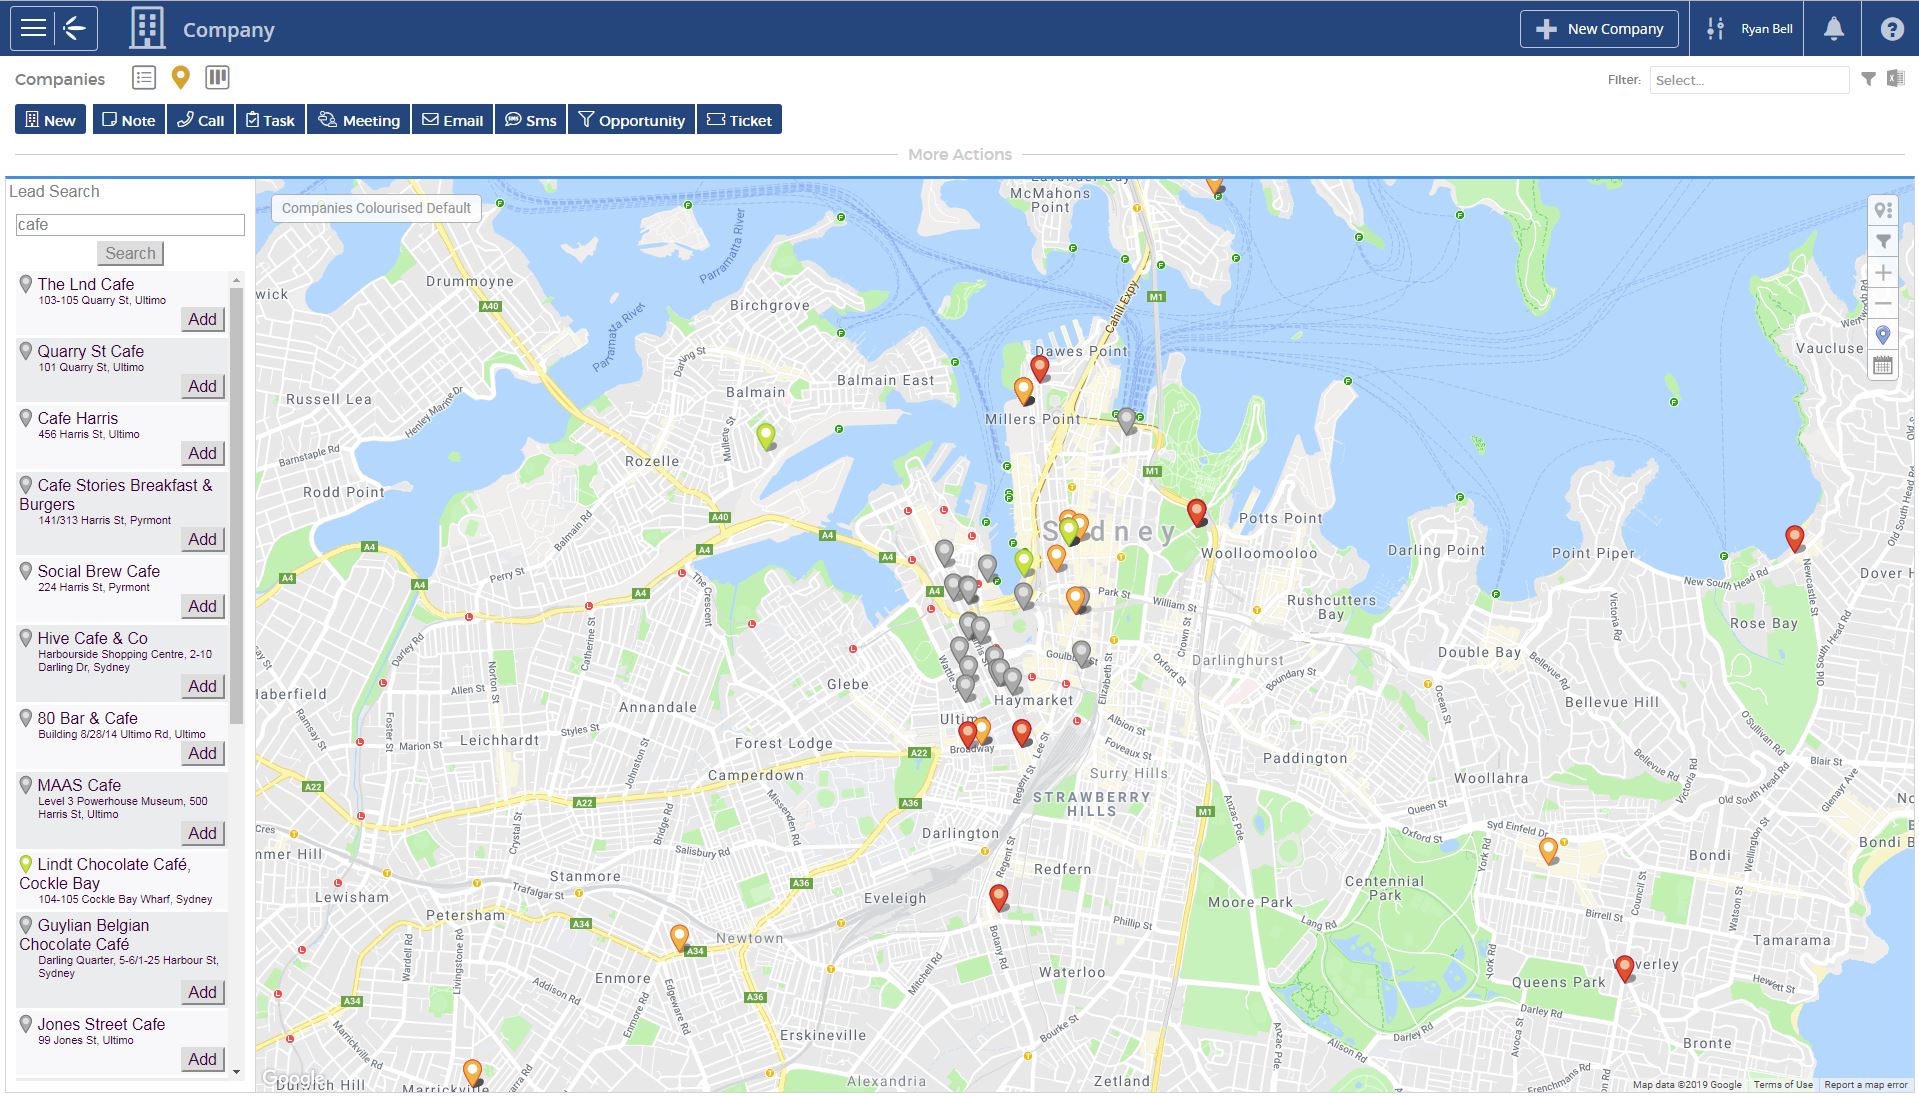Image resolution: width=1919 pixels, height=1097 pixels.
Task: Add a Note from the action toolbar
Action: (129, 120)
